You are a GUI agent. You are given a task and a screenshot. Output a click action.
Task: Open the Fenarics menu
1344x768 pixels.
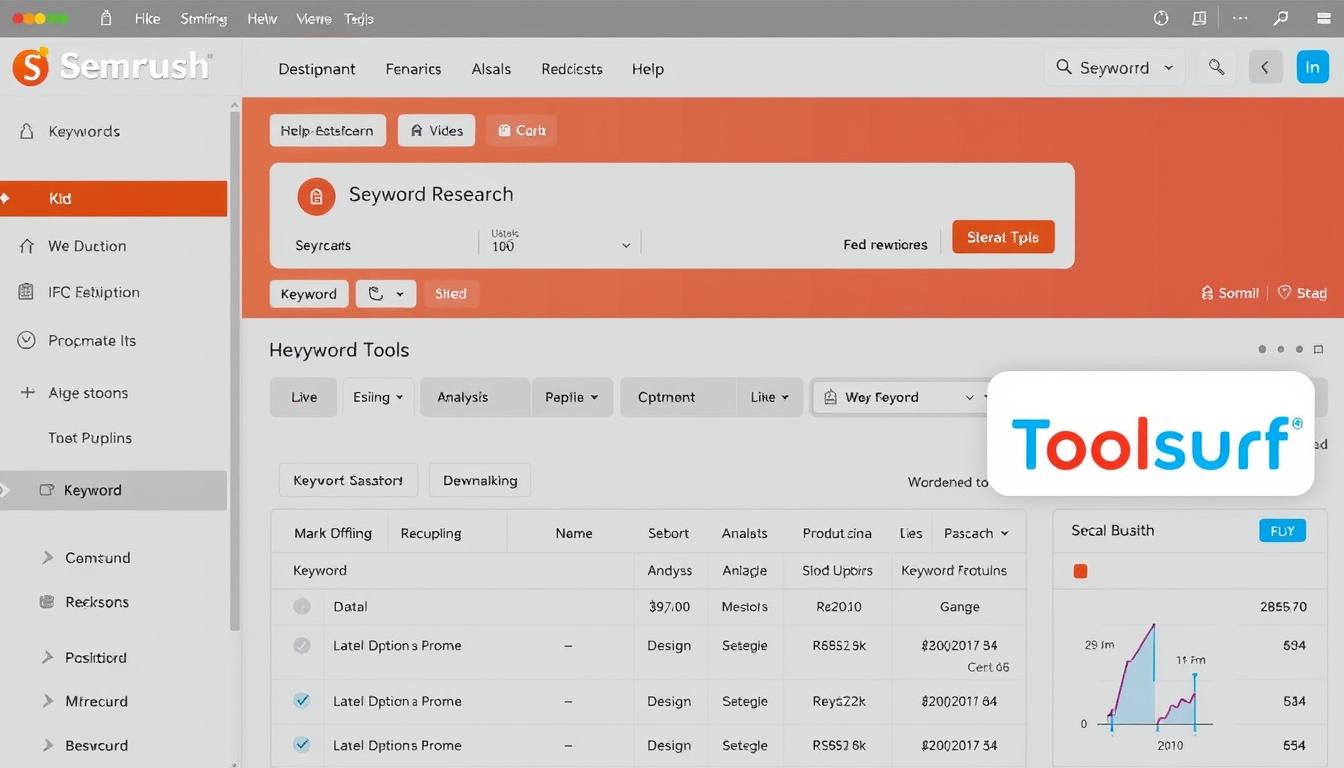click(413, 69)
